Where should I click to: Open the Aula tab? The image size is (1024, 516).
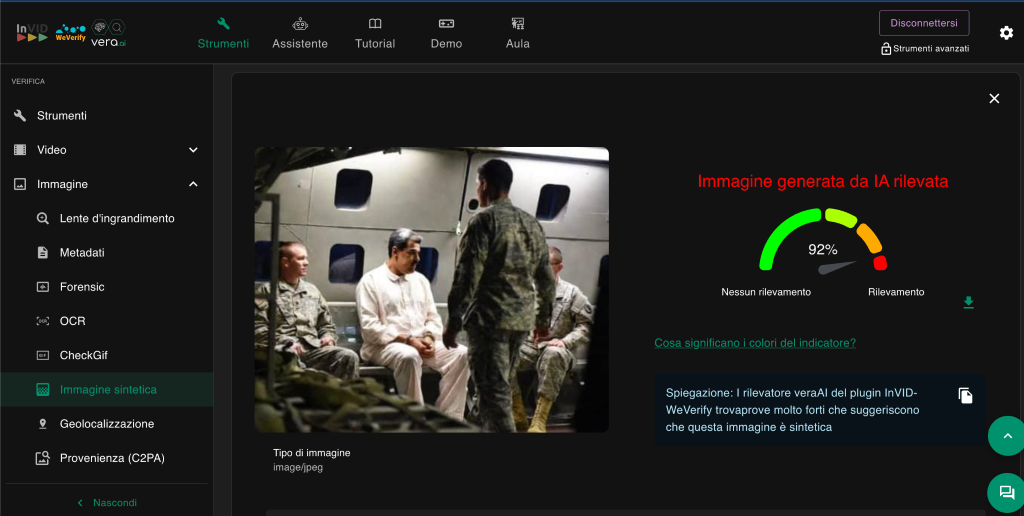point(518,33)
